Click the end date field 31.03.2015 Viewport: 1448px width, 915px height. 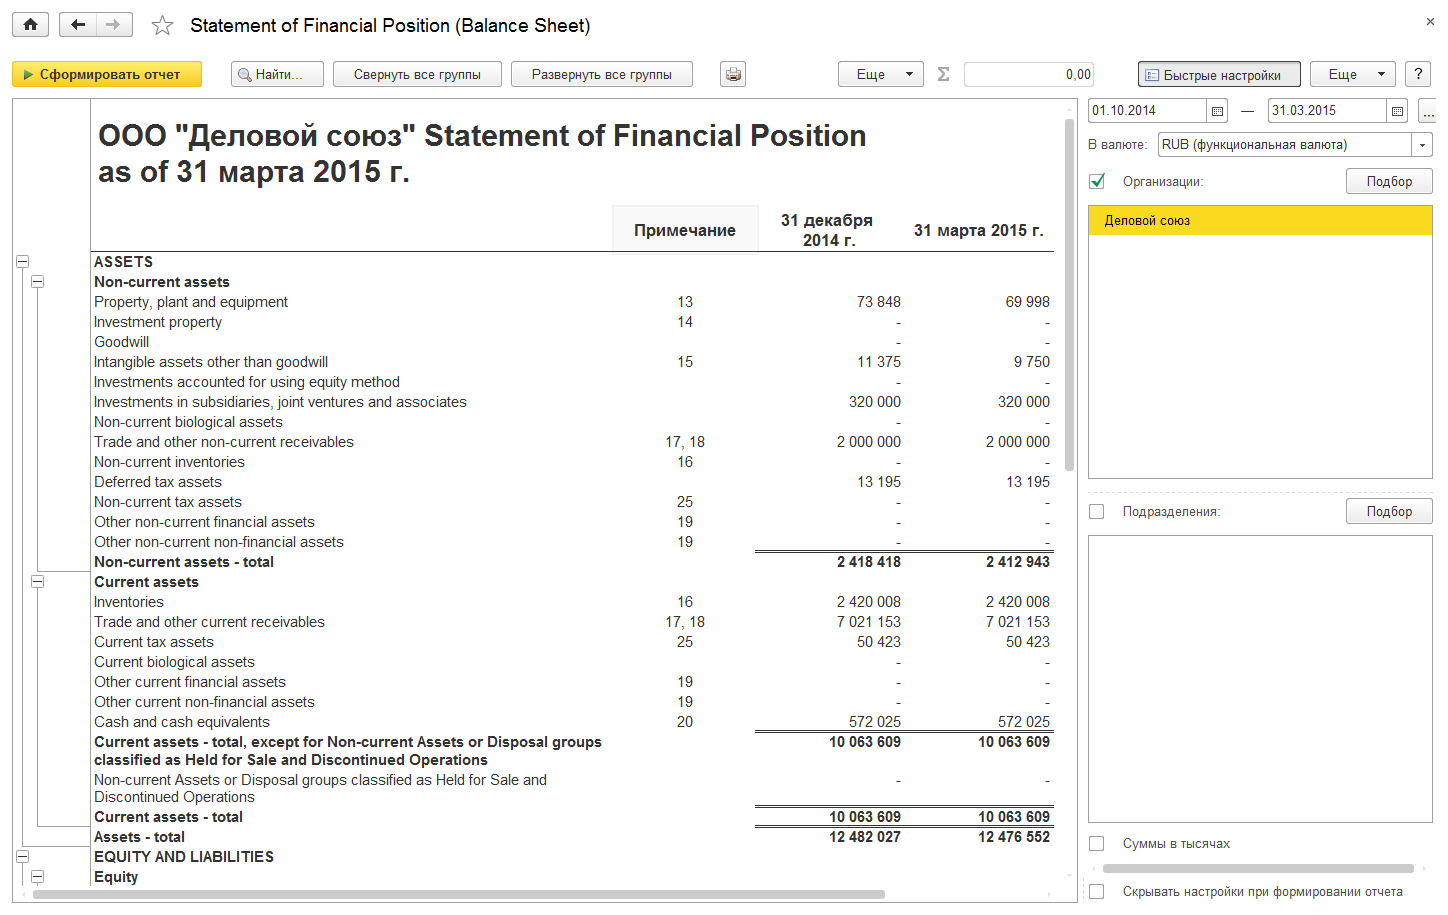pyautogui.click(x=1327, y=111)
